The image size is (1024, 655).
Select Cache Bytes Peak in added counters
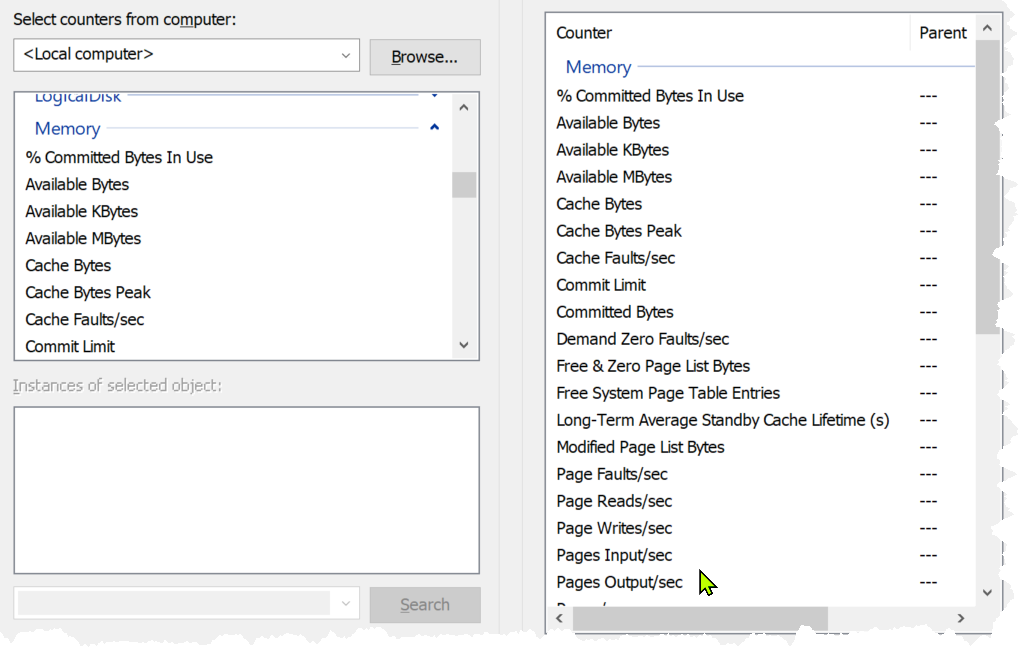618,231
